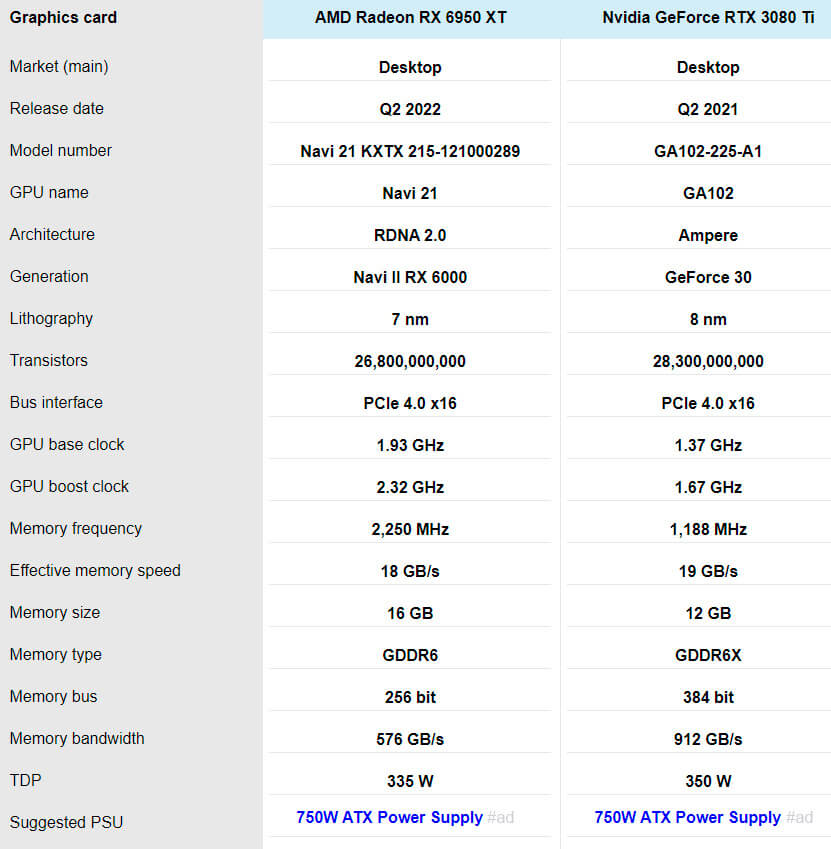
Task: Select the 384 bit memory bus cell
Action: [708, 697]
